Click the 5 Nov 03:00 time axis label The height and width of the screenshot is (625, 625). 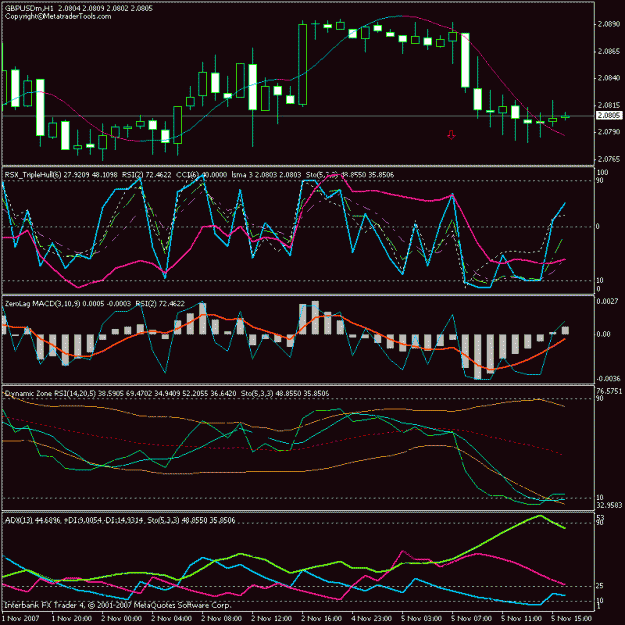[x=422, y=618]
